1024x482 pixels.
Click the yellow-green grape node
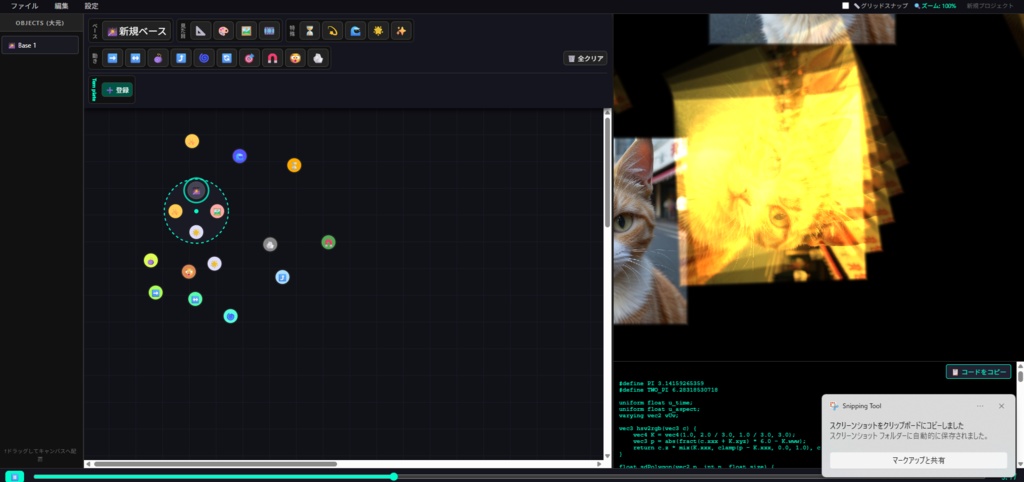click(151, 261)
